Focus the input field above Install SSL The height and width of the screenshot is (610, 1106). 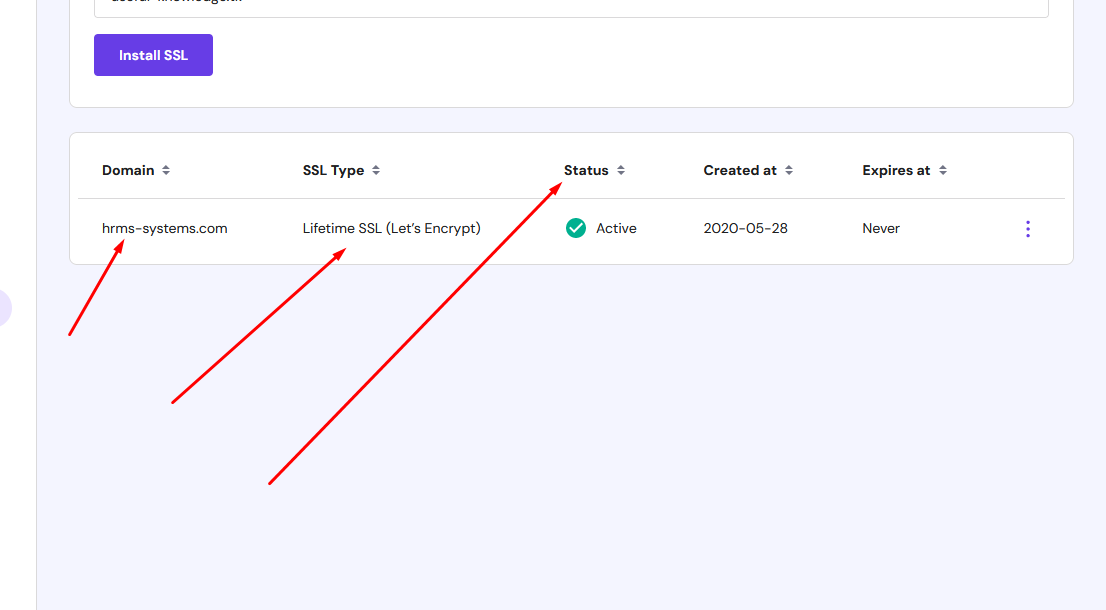tap(571, 7)
